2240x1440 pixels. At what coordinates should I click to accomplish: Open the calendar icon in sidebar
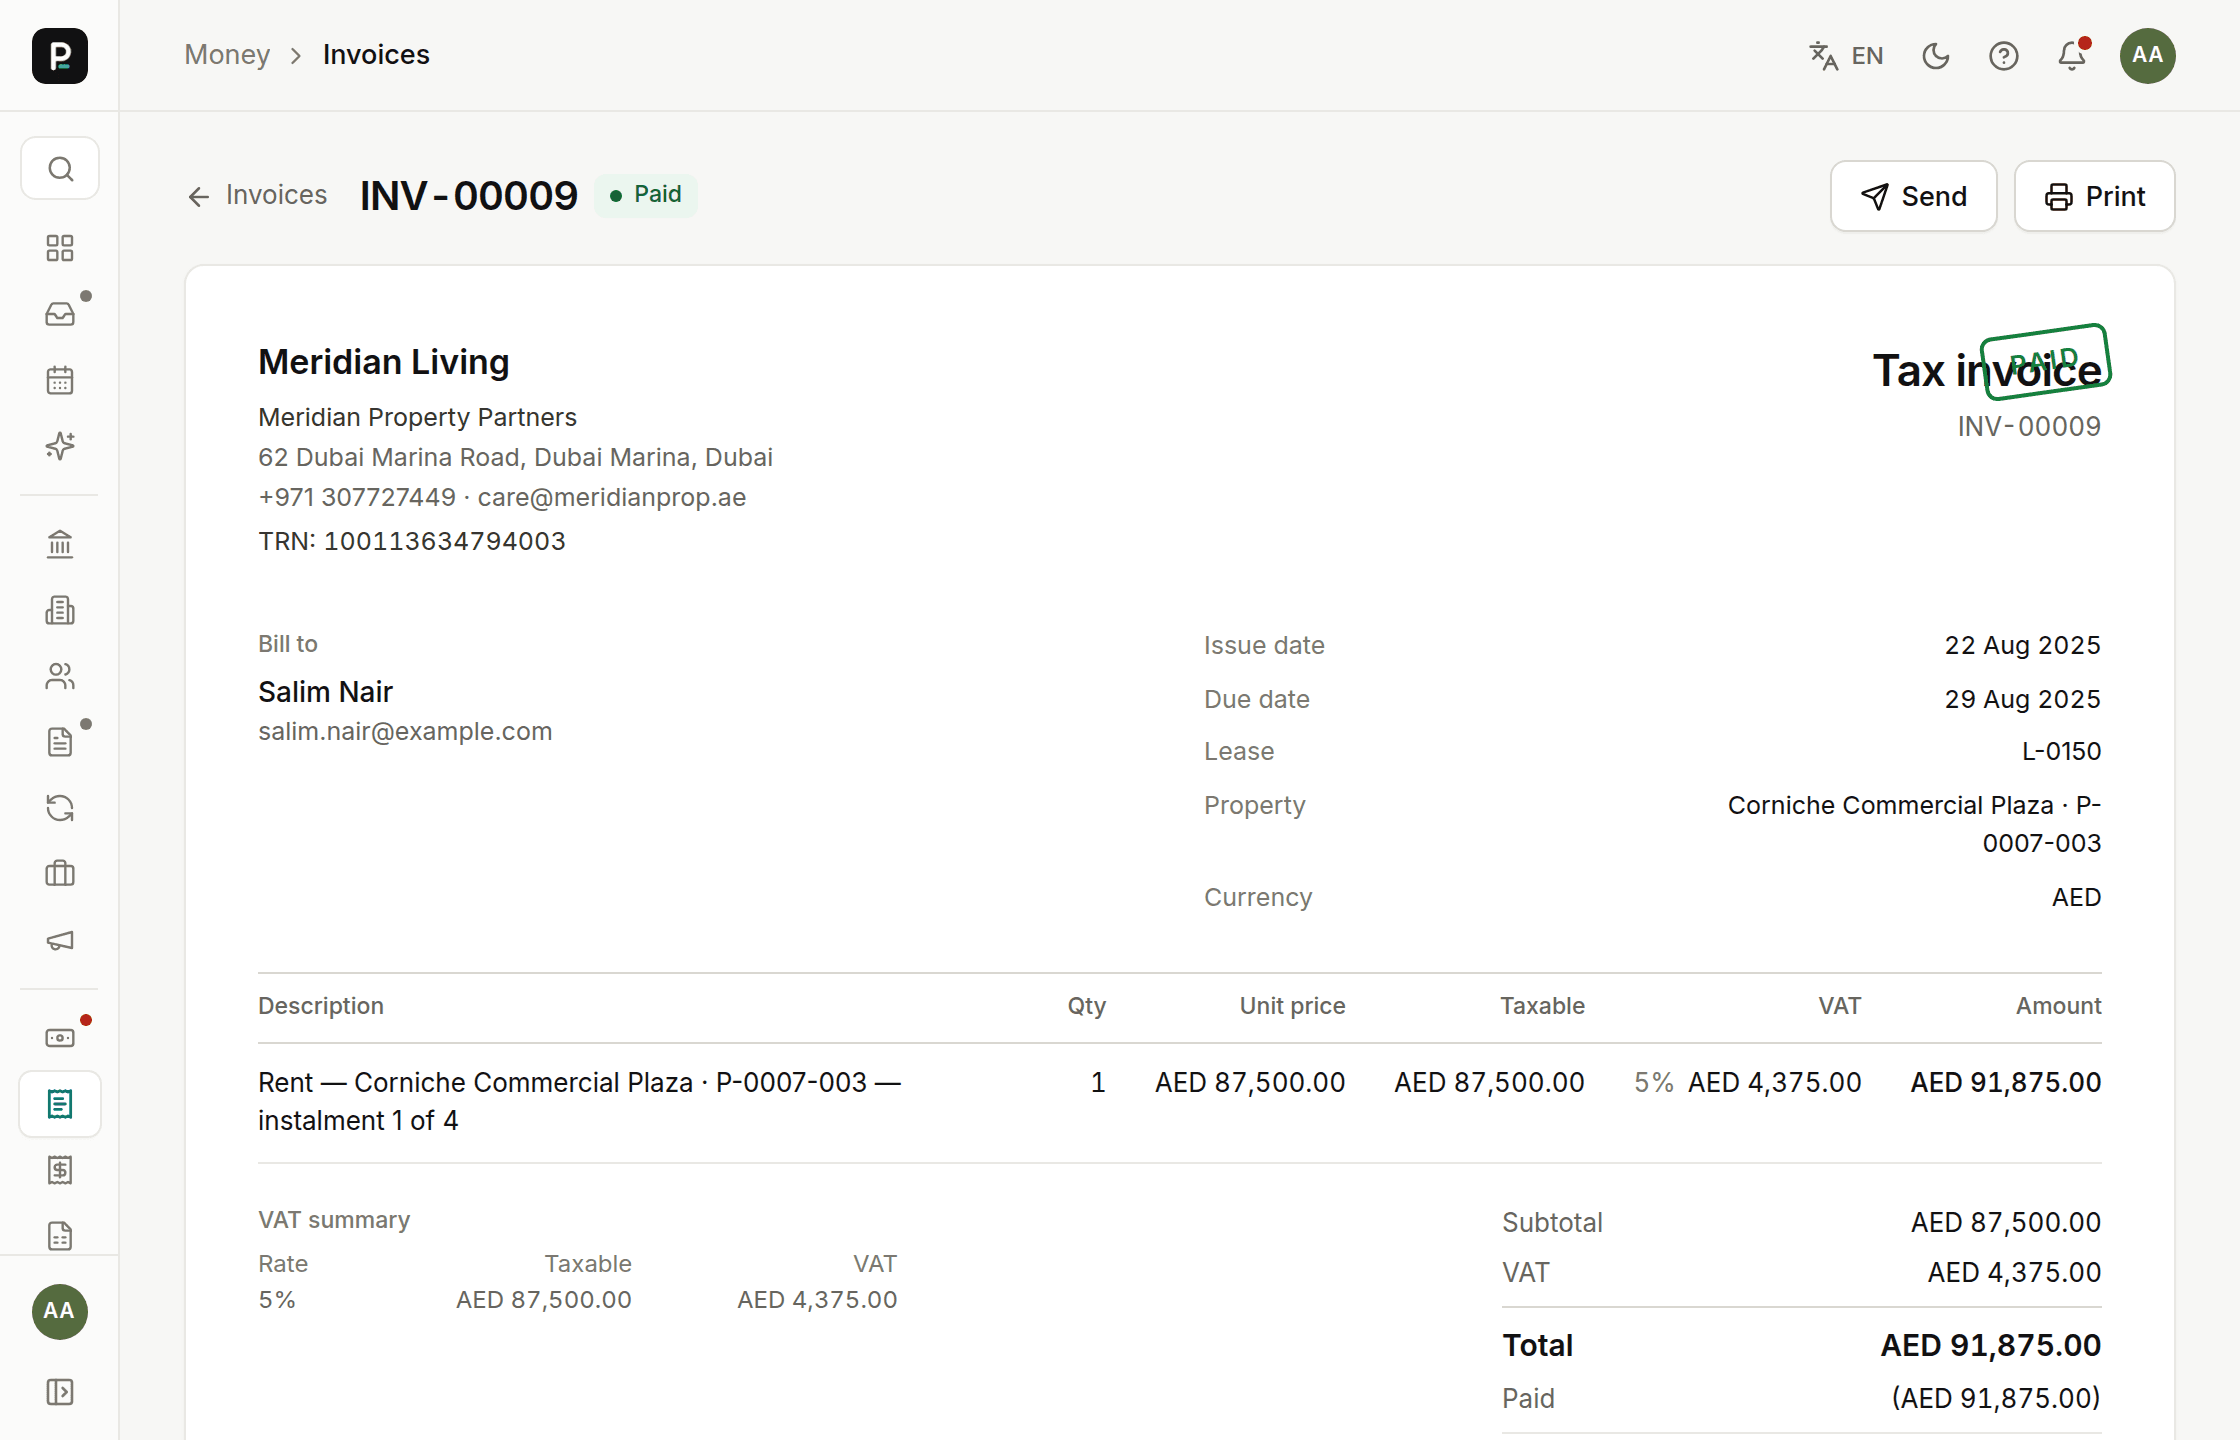click(x=60, y=380)
